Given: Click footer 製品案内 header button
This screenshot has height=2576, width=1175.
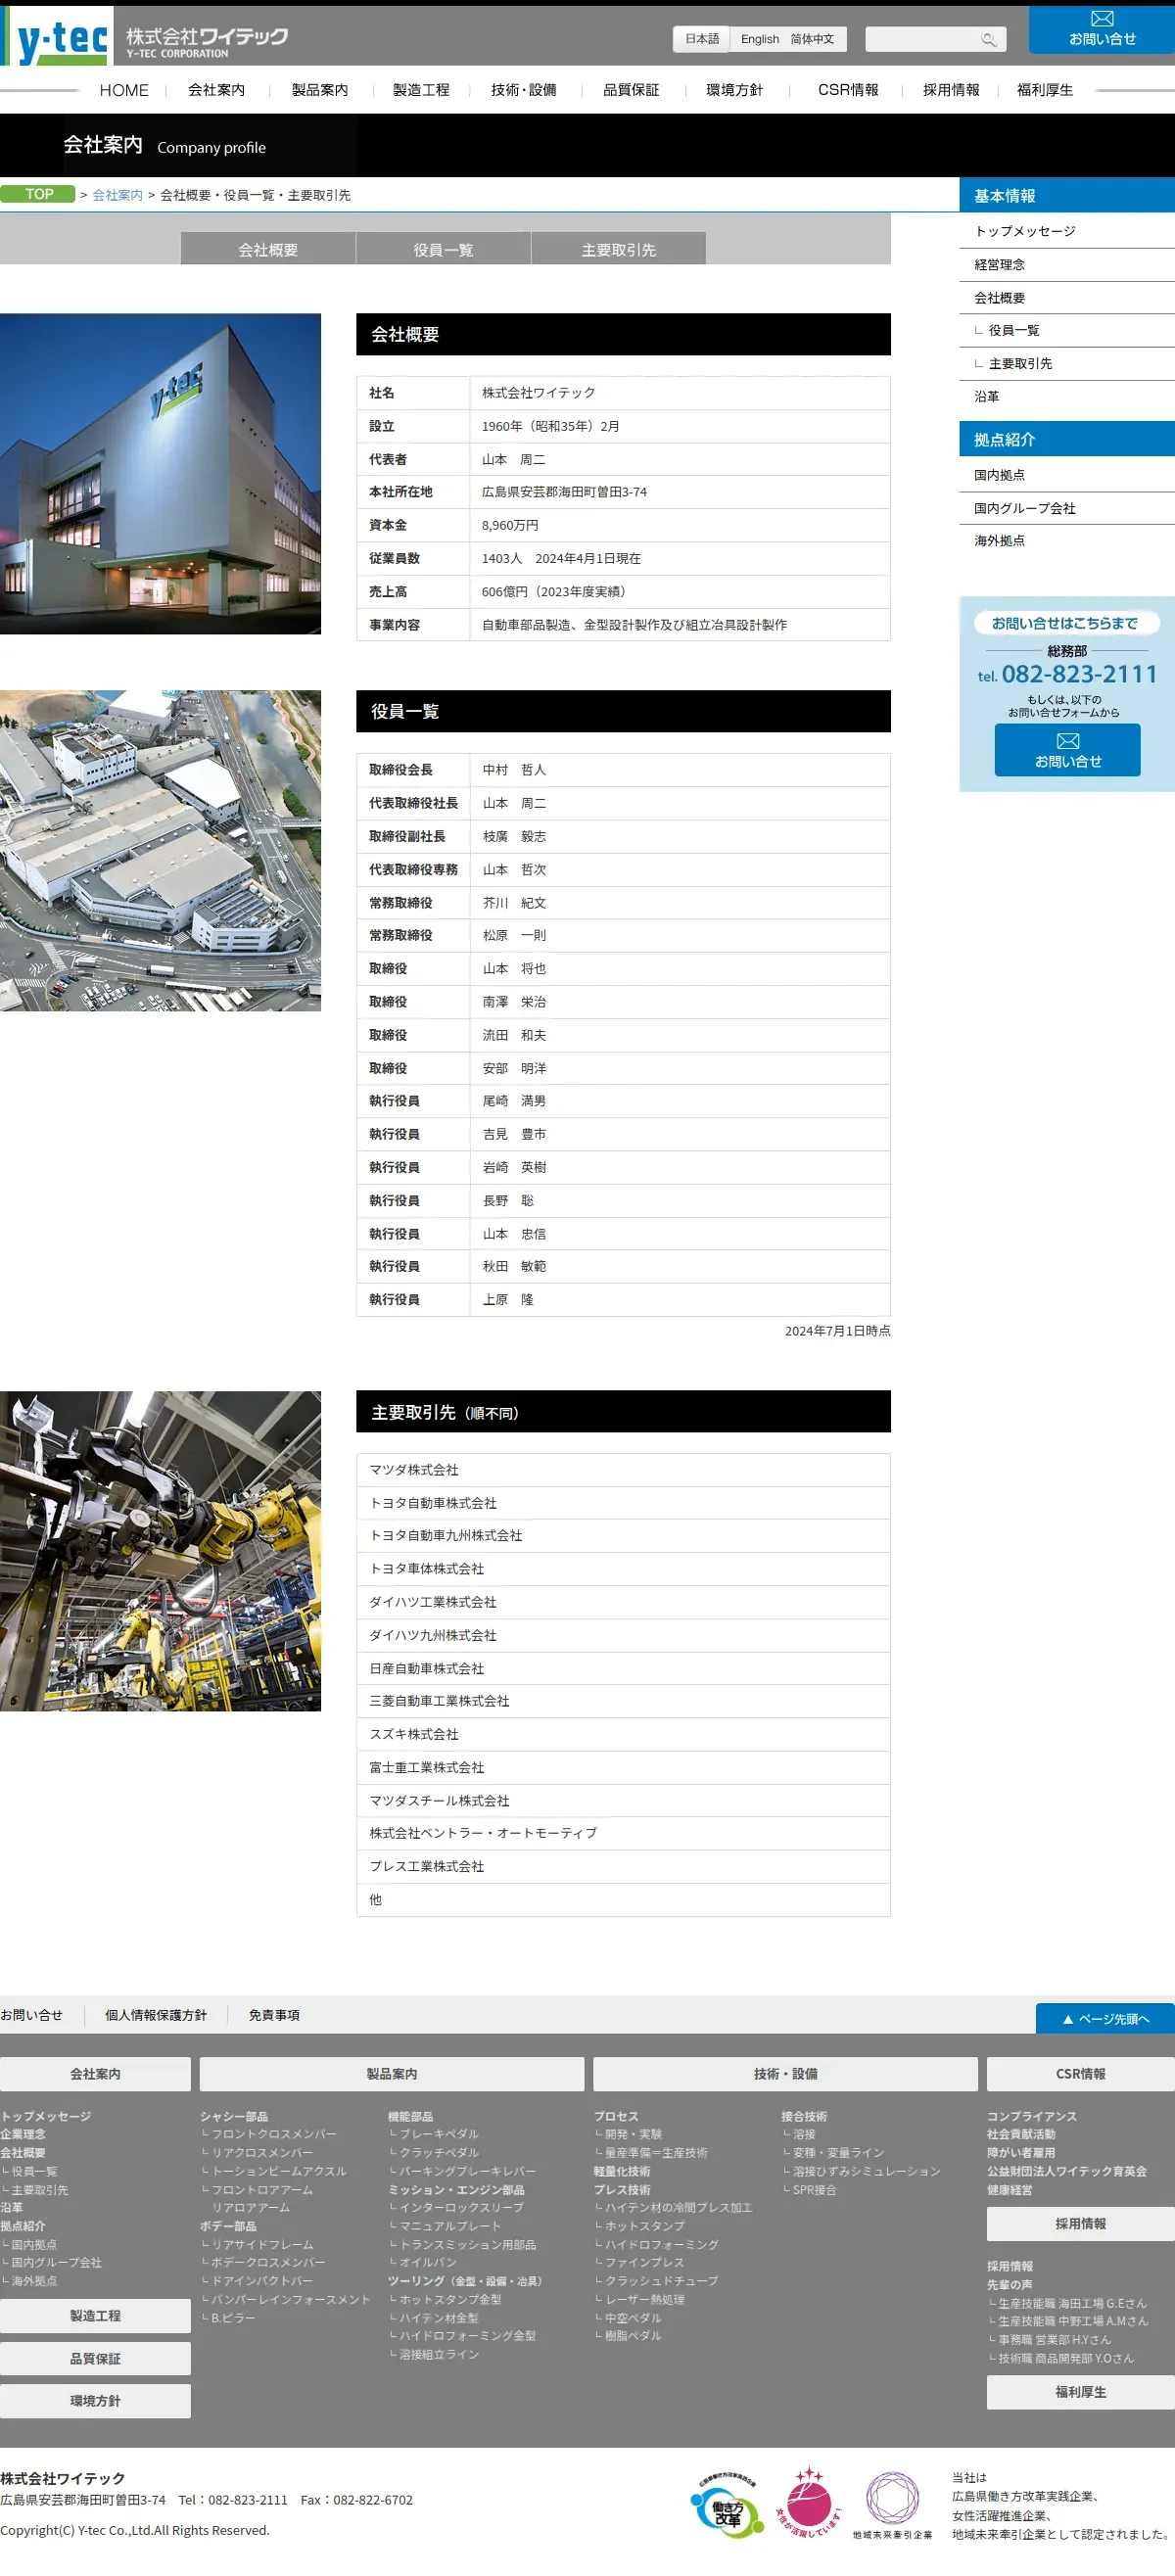Looking at the screenshot, I should [x=392, y=2074].
